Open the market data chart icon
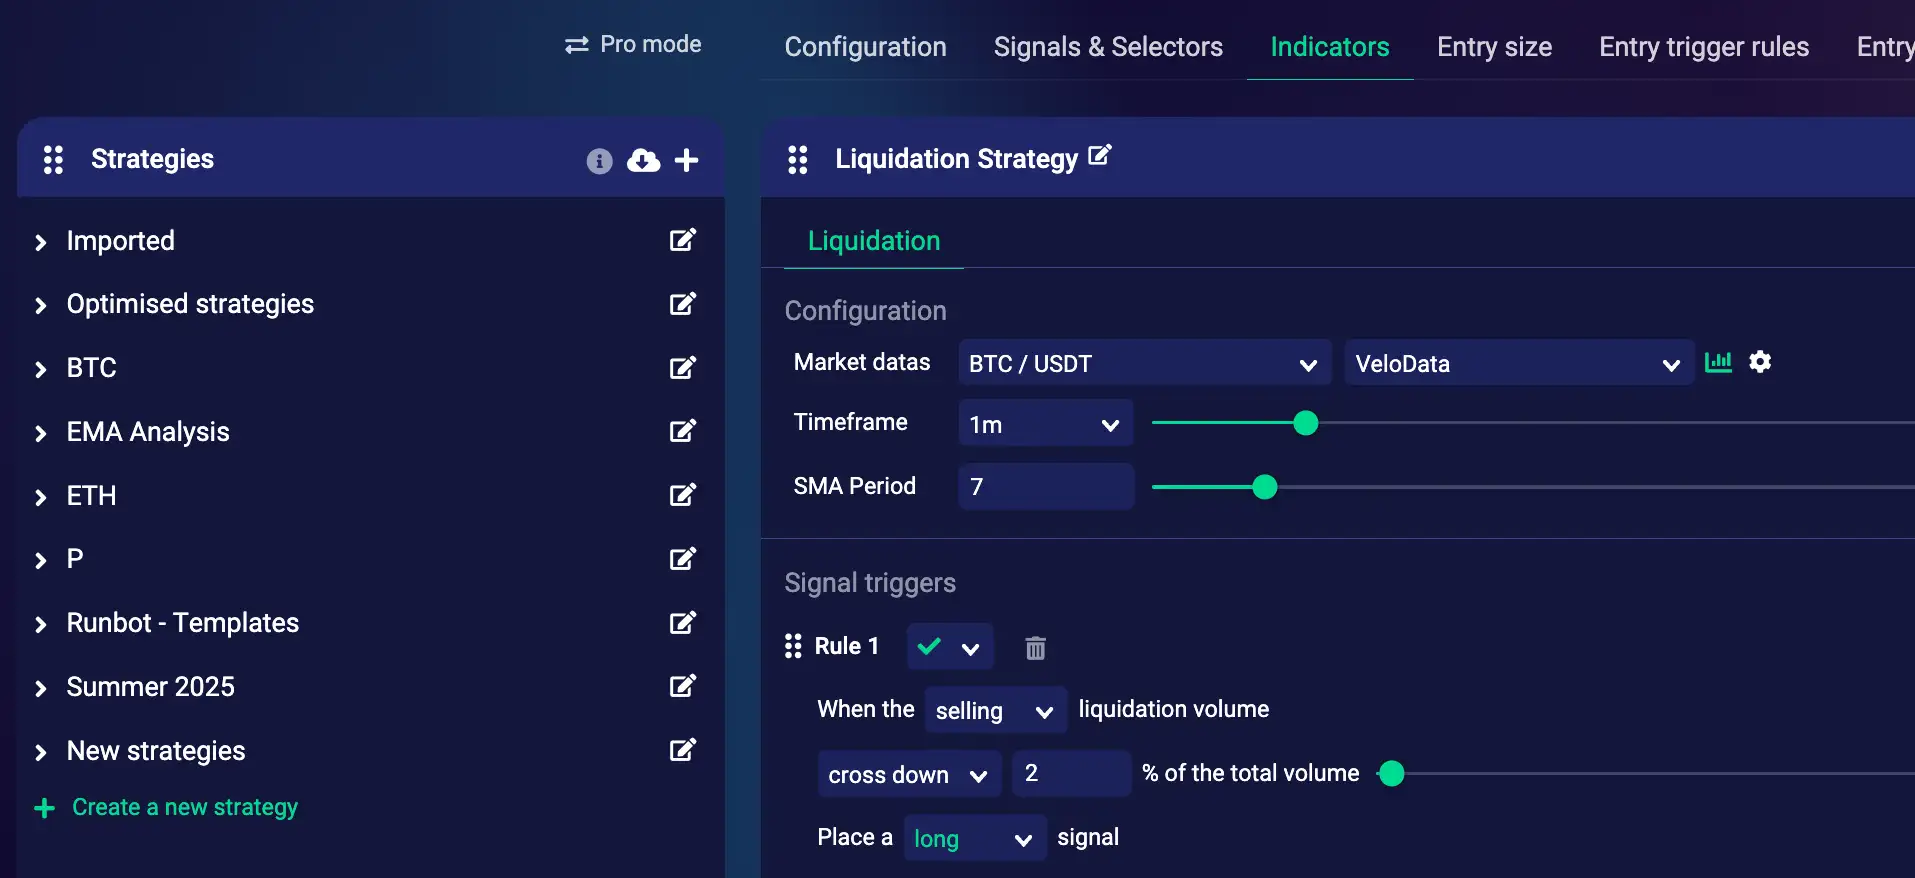Viewport: 1915px width, 878px height. (x=1718, y=362)
